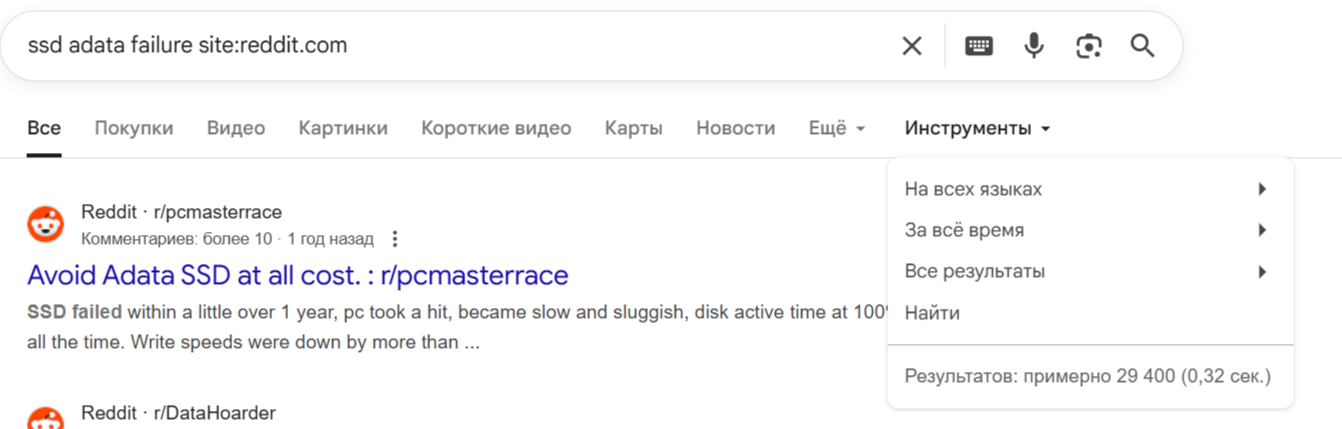Click the magnifying glass search button
This screenshot has width=1342, height=429.
pos(1142,46)
